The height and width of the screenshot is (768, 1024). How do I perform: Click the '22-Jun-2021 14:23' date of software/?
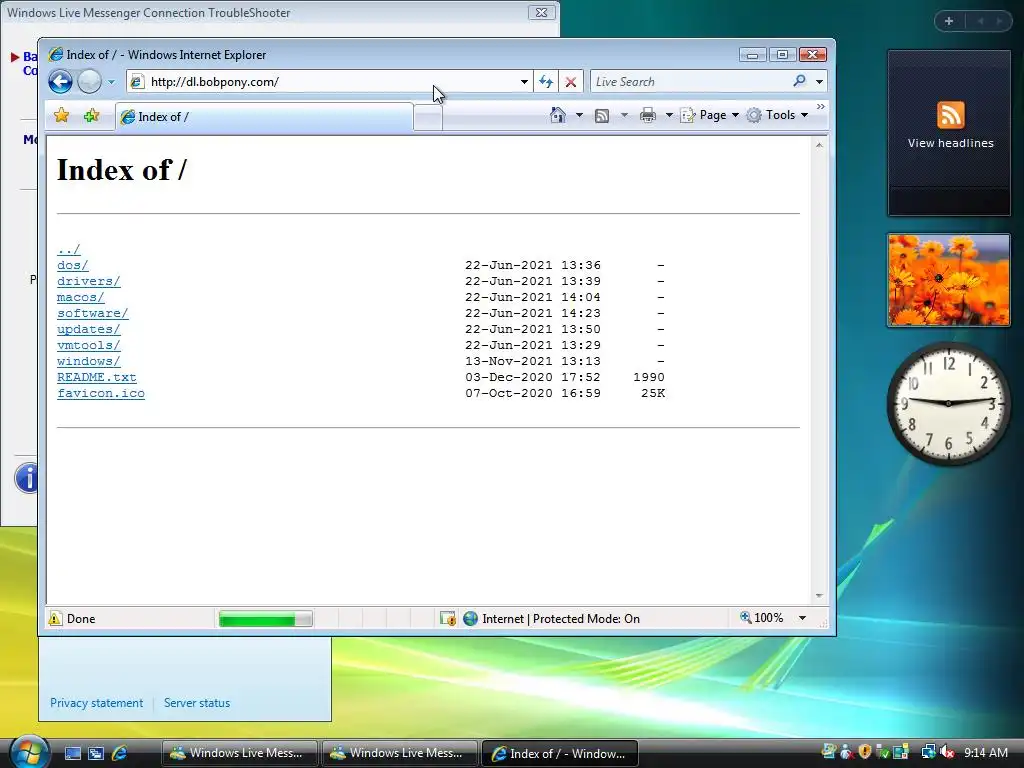coord(532,313)
